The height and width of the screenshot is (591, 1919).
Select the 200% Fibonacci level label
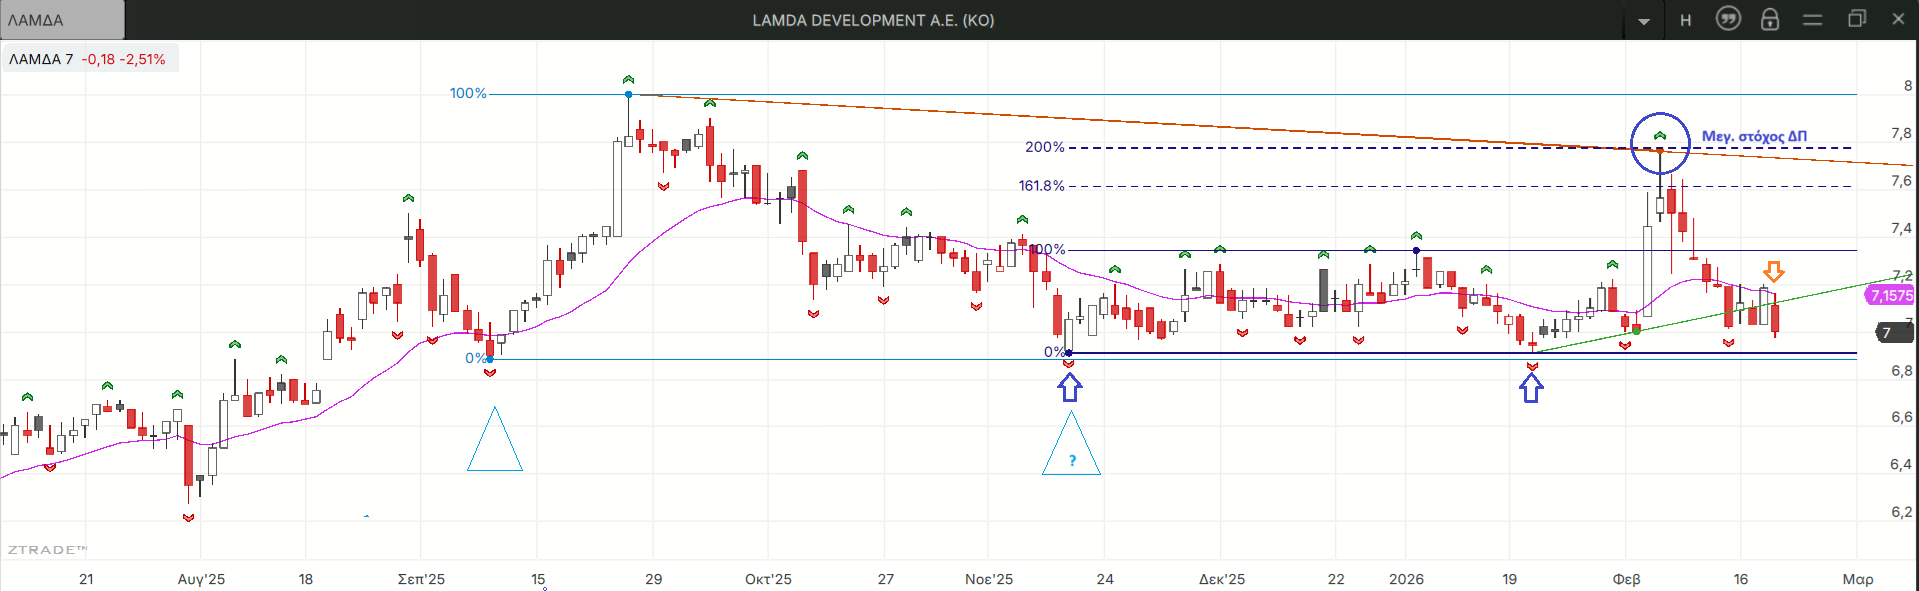(x=1044, y=147)
